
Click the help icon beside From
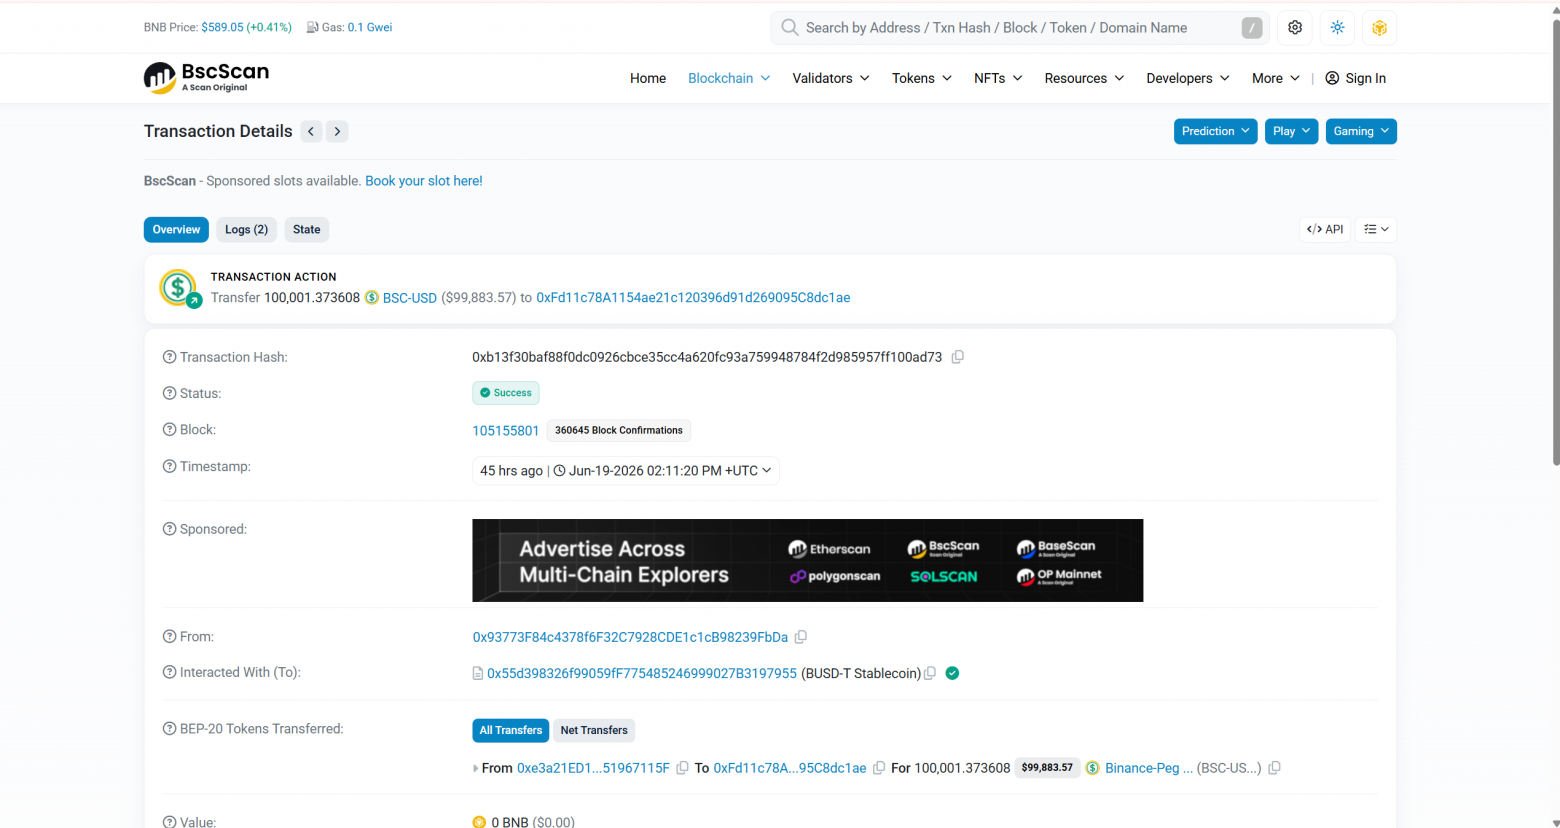(x=169, y=636)
